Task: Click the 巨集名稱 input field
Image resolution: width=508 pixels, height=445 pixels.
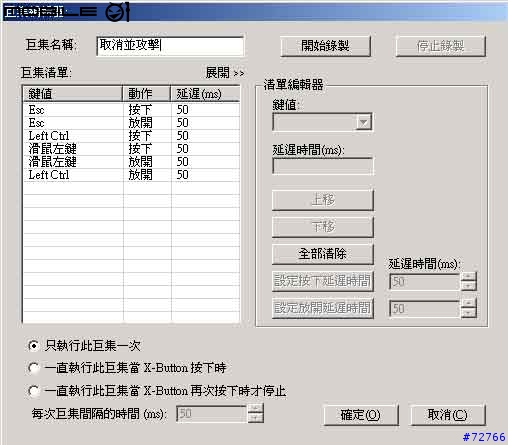Action: [170, 46]
